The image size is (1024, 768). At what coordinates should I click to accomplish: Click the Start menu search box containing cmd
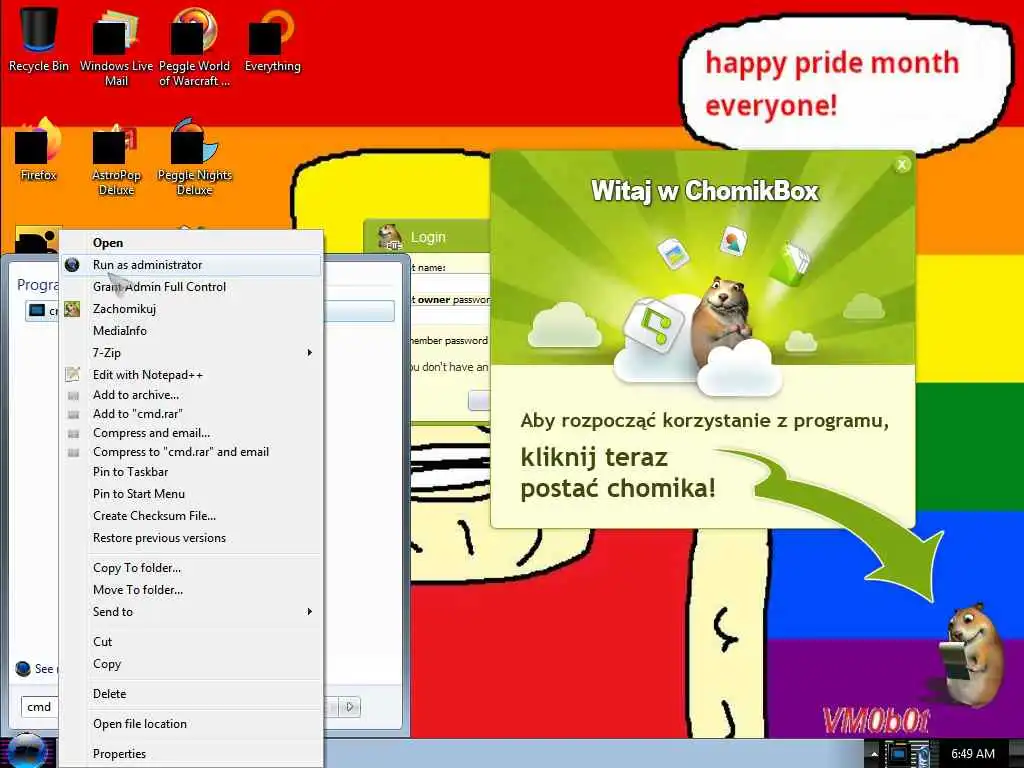coord(40,707)
